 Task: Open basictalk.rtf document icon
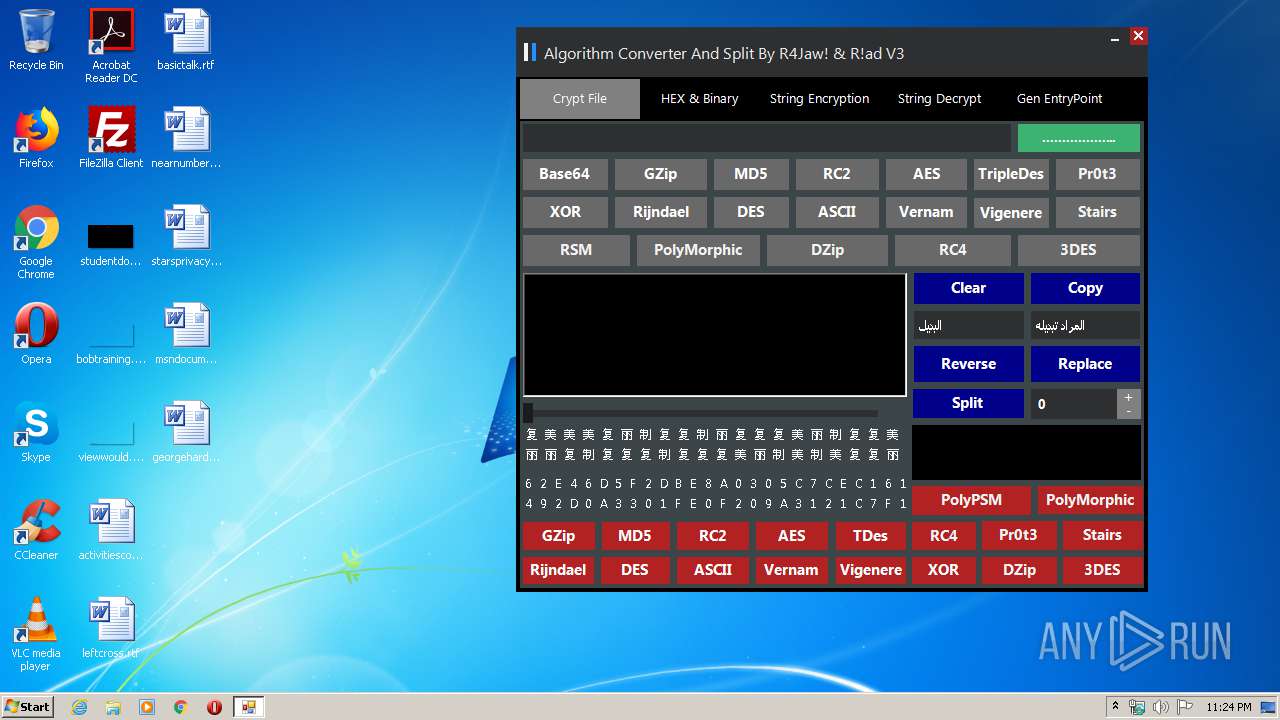coord(186,40)
